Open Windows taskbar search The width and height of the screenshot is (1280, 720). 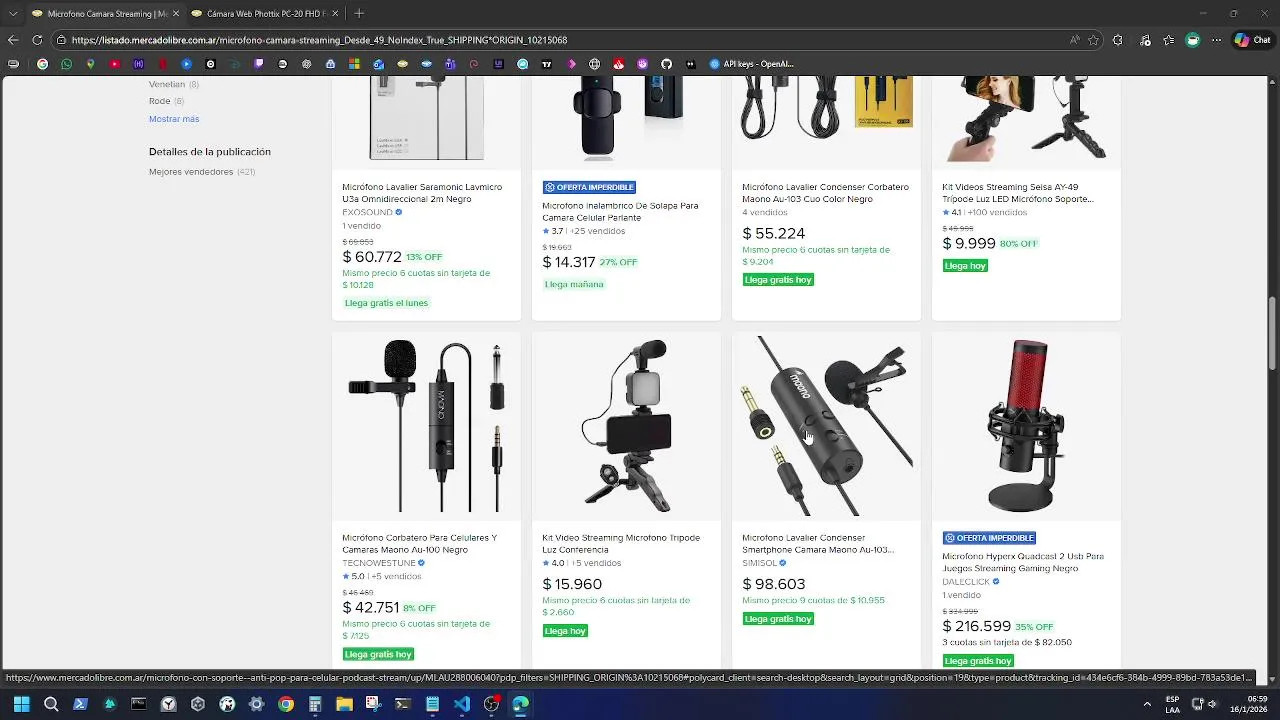pos(51,704)
